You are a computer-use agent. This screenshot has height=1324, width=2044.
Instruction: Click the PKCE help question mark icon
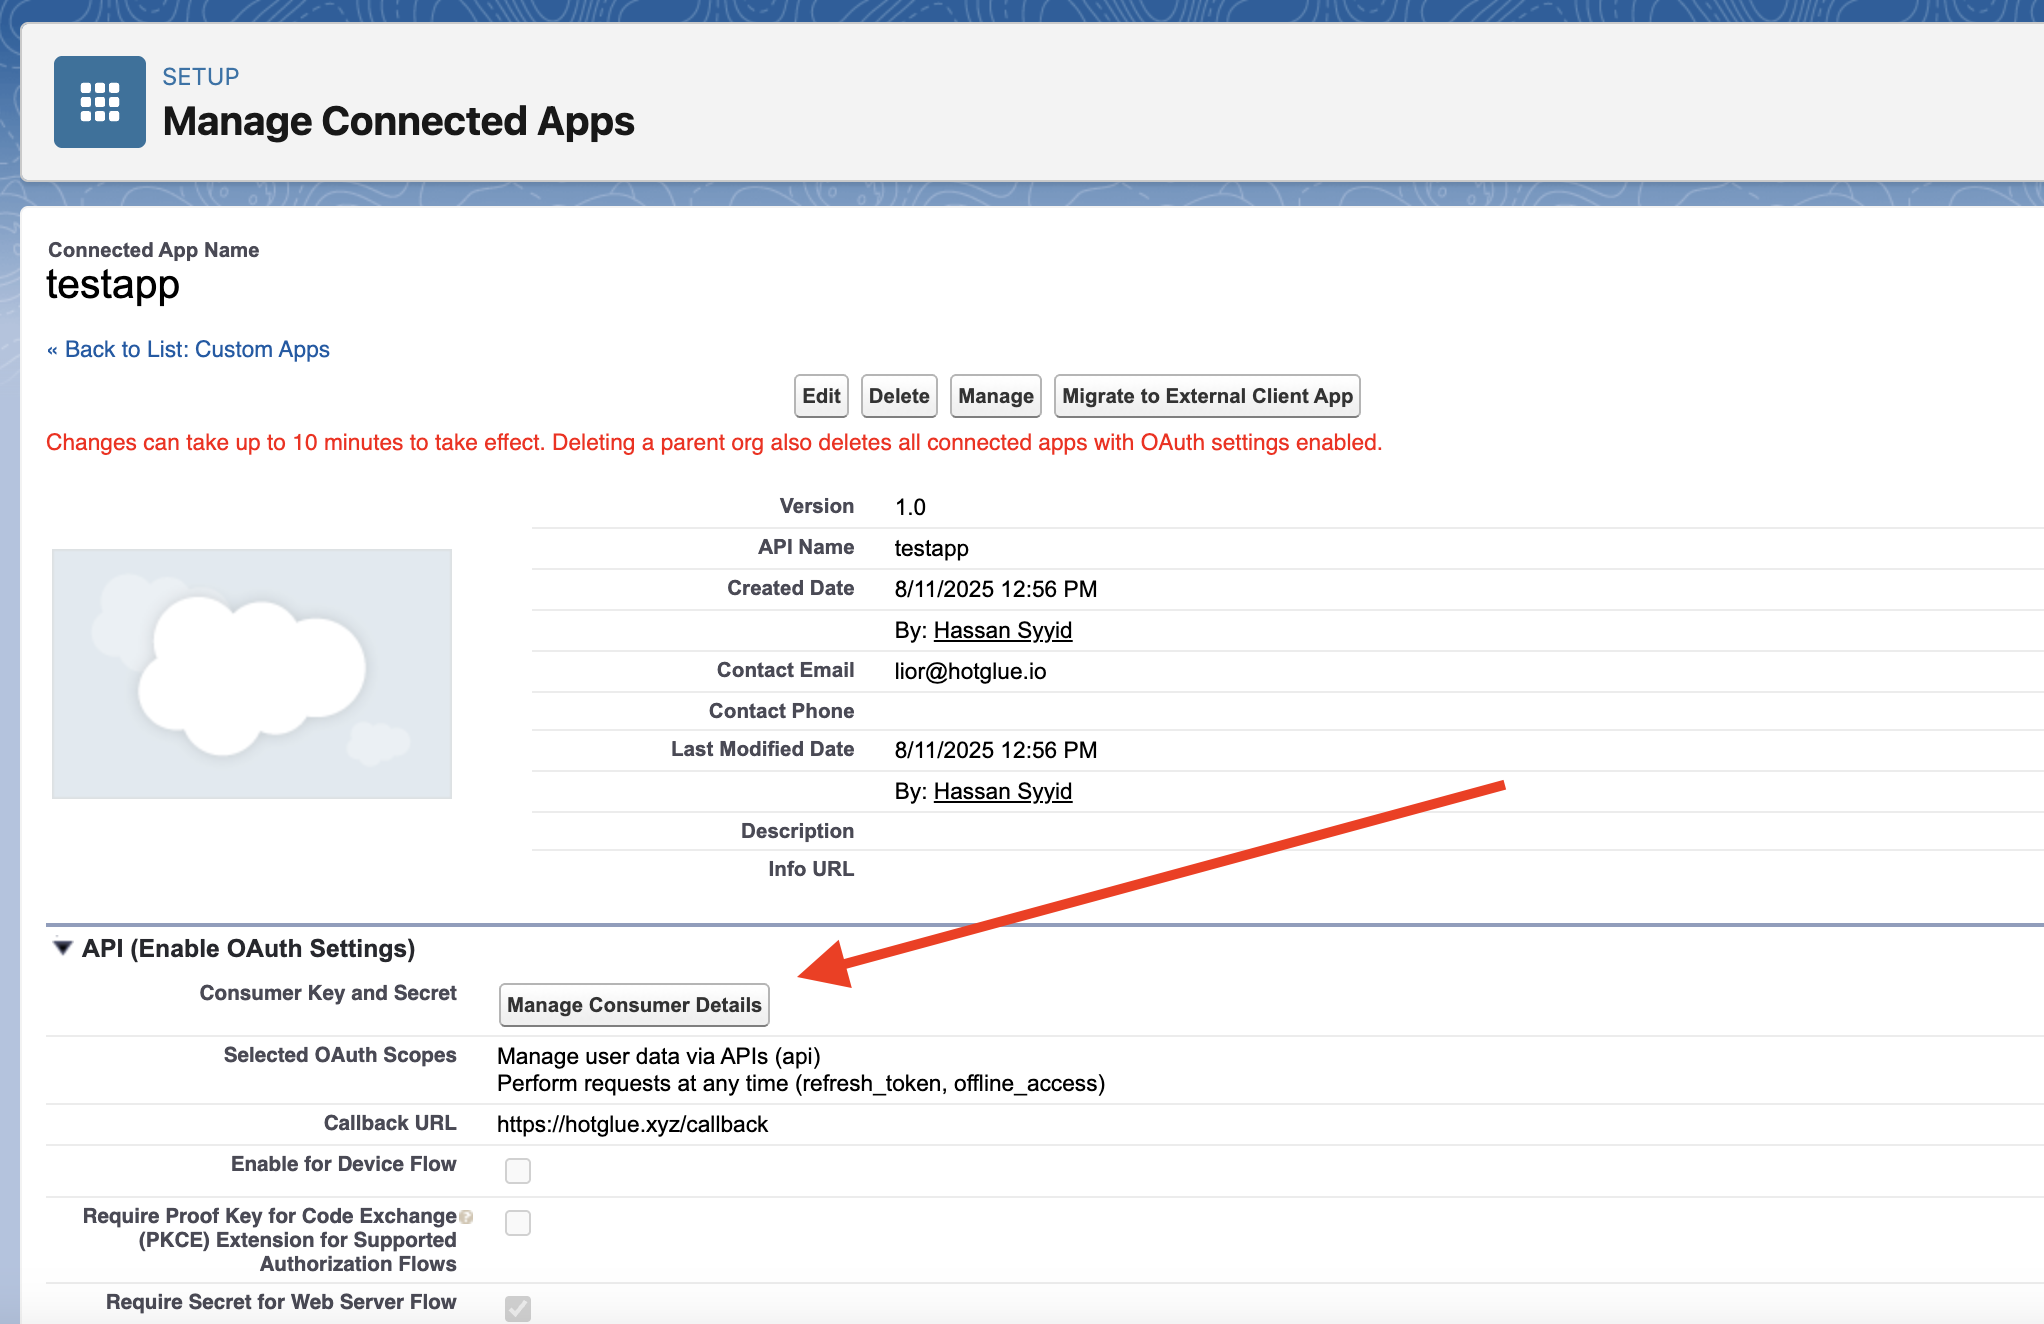click(466, 1217)
